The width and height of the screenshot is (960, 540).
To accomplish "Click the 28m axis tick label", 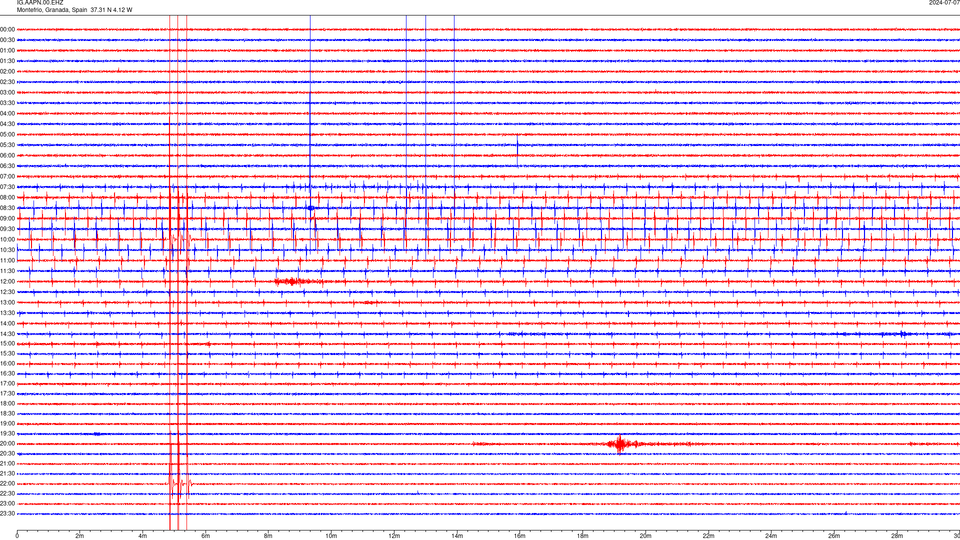I will (897, 536).
